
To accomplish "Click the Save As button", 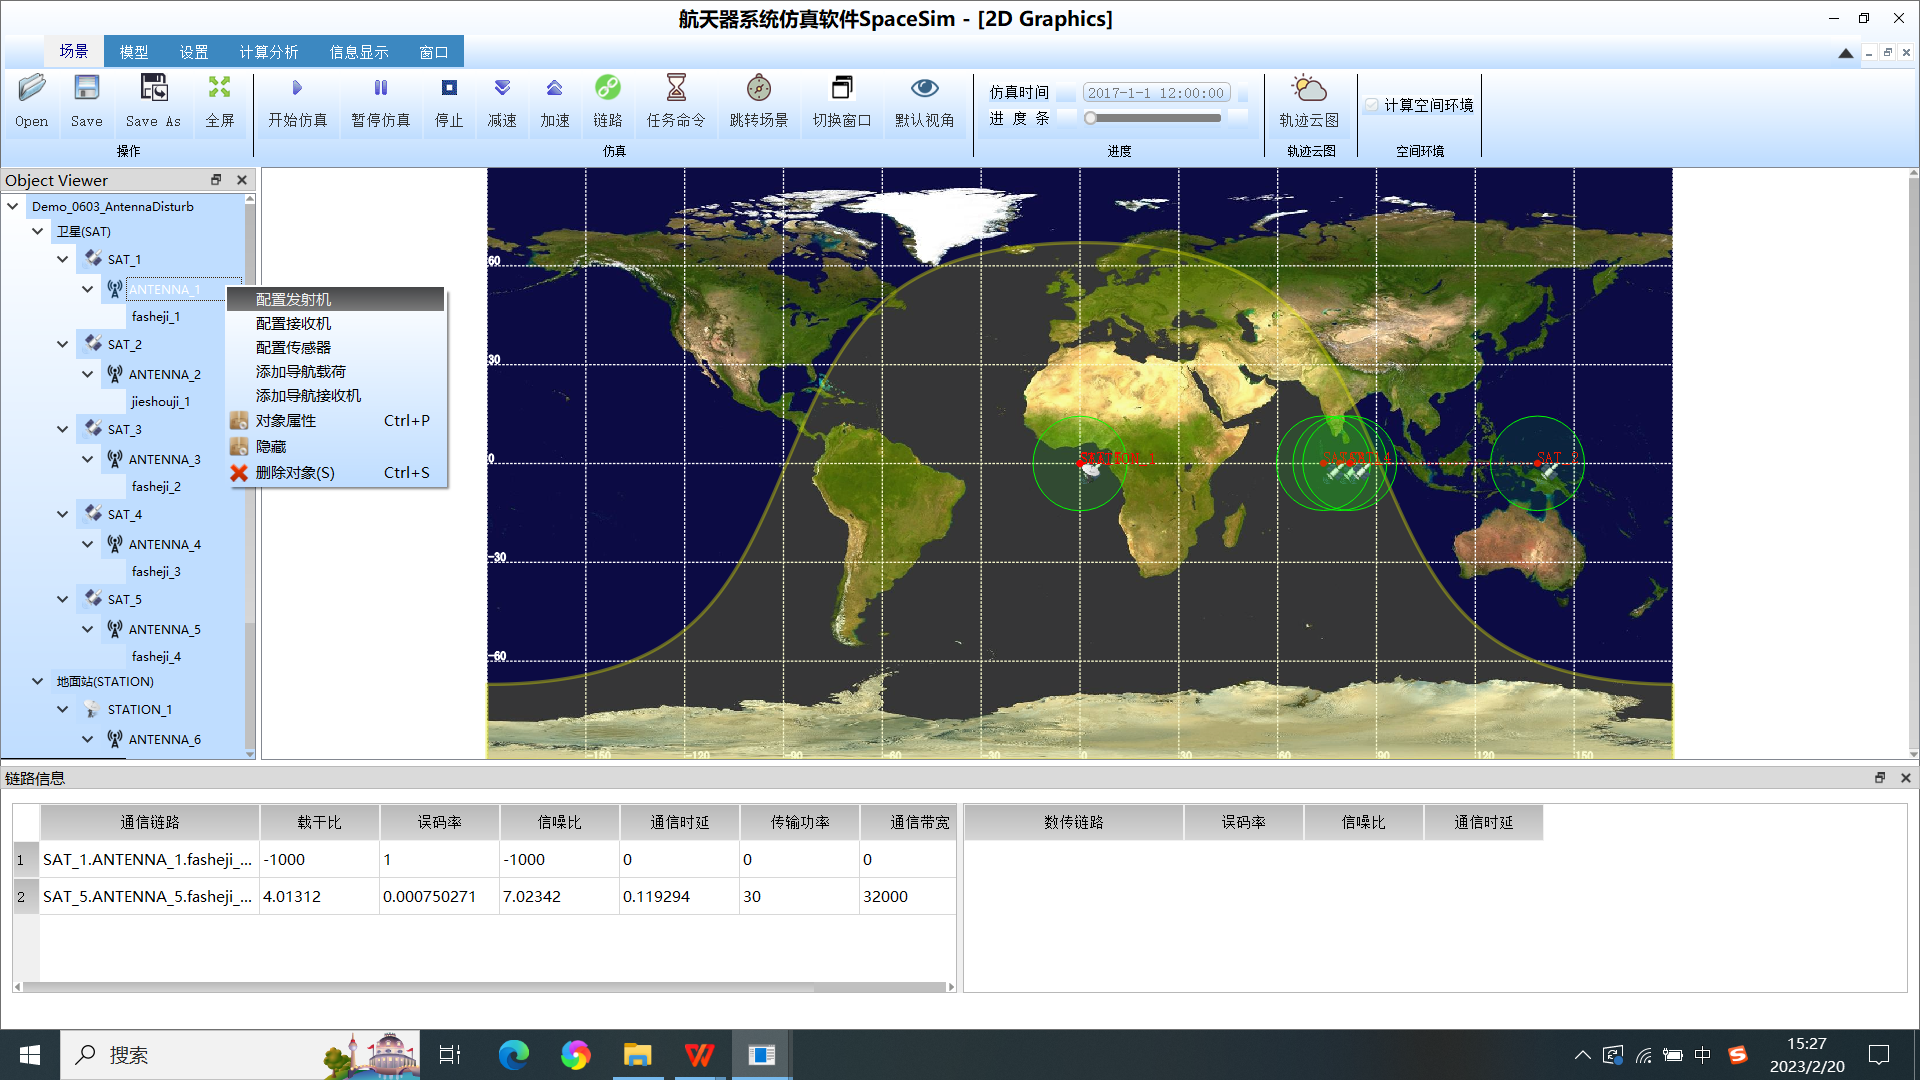I will tap(153, 102).
